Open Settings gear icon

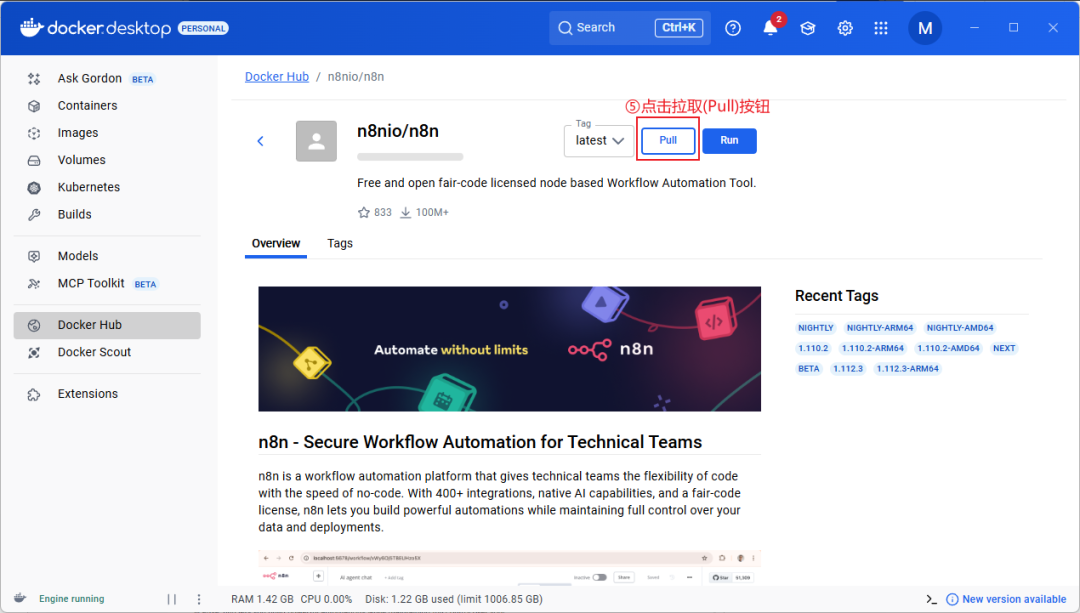click(x=845, y=28)
